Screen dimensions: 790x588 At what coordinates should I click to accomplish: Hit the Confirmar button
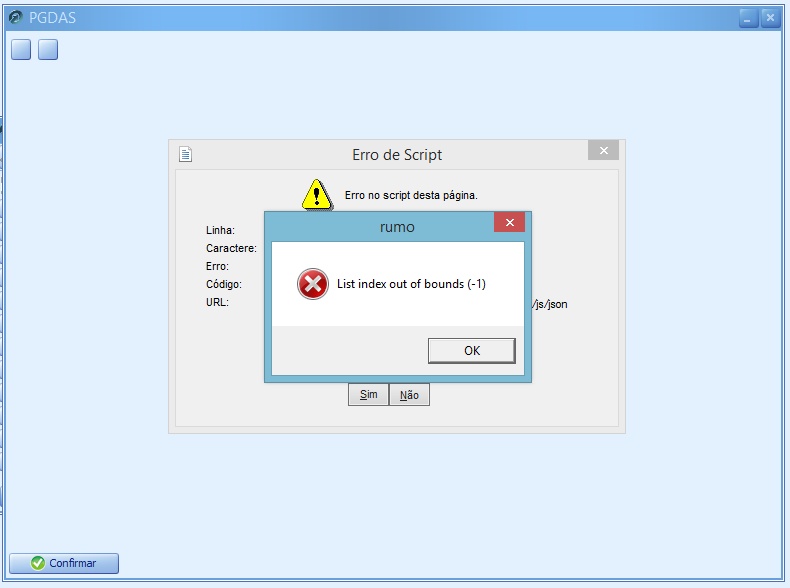(x=64, y=563)
